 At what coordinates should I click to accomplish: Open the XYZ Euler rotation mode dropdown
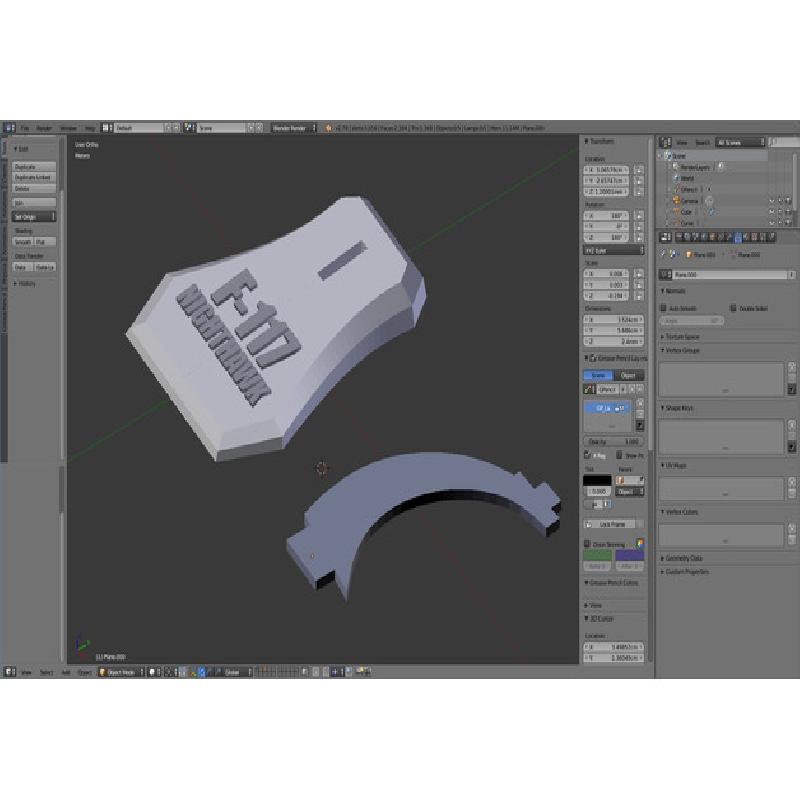coord(613,251)
